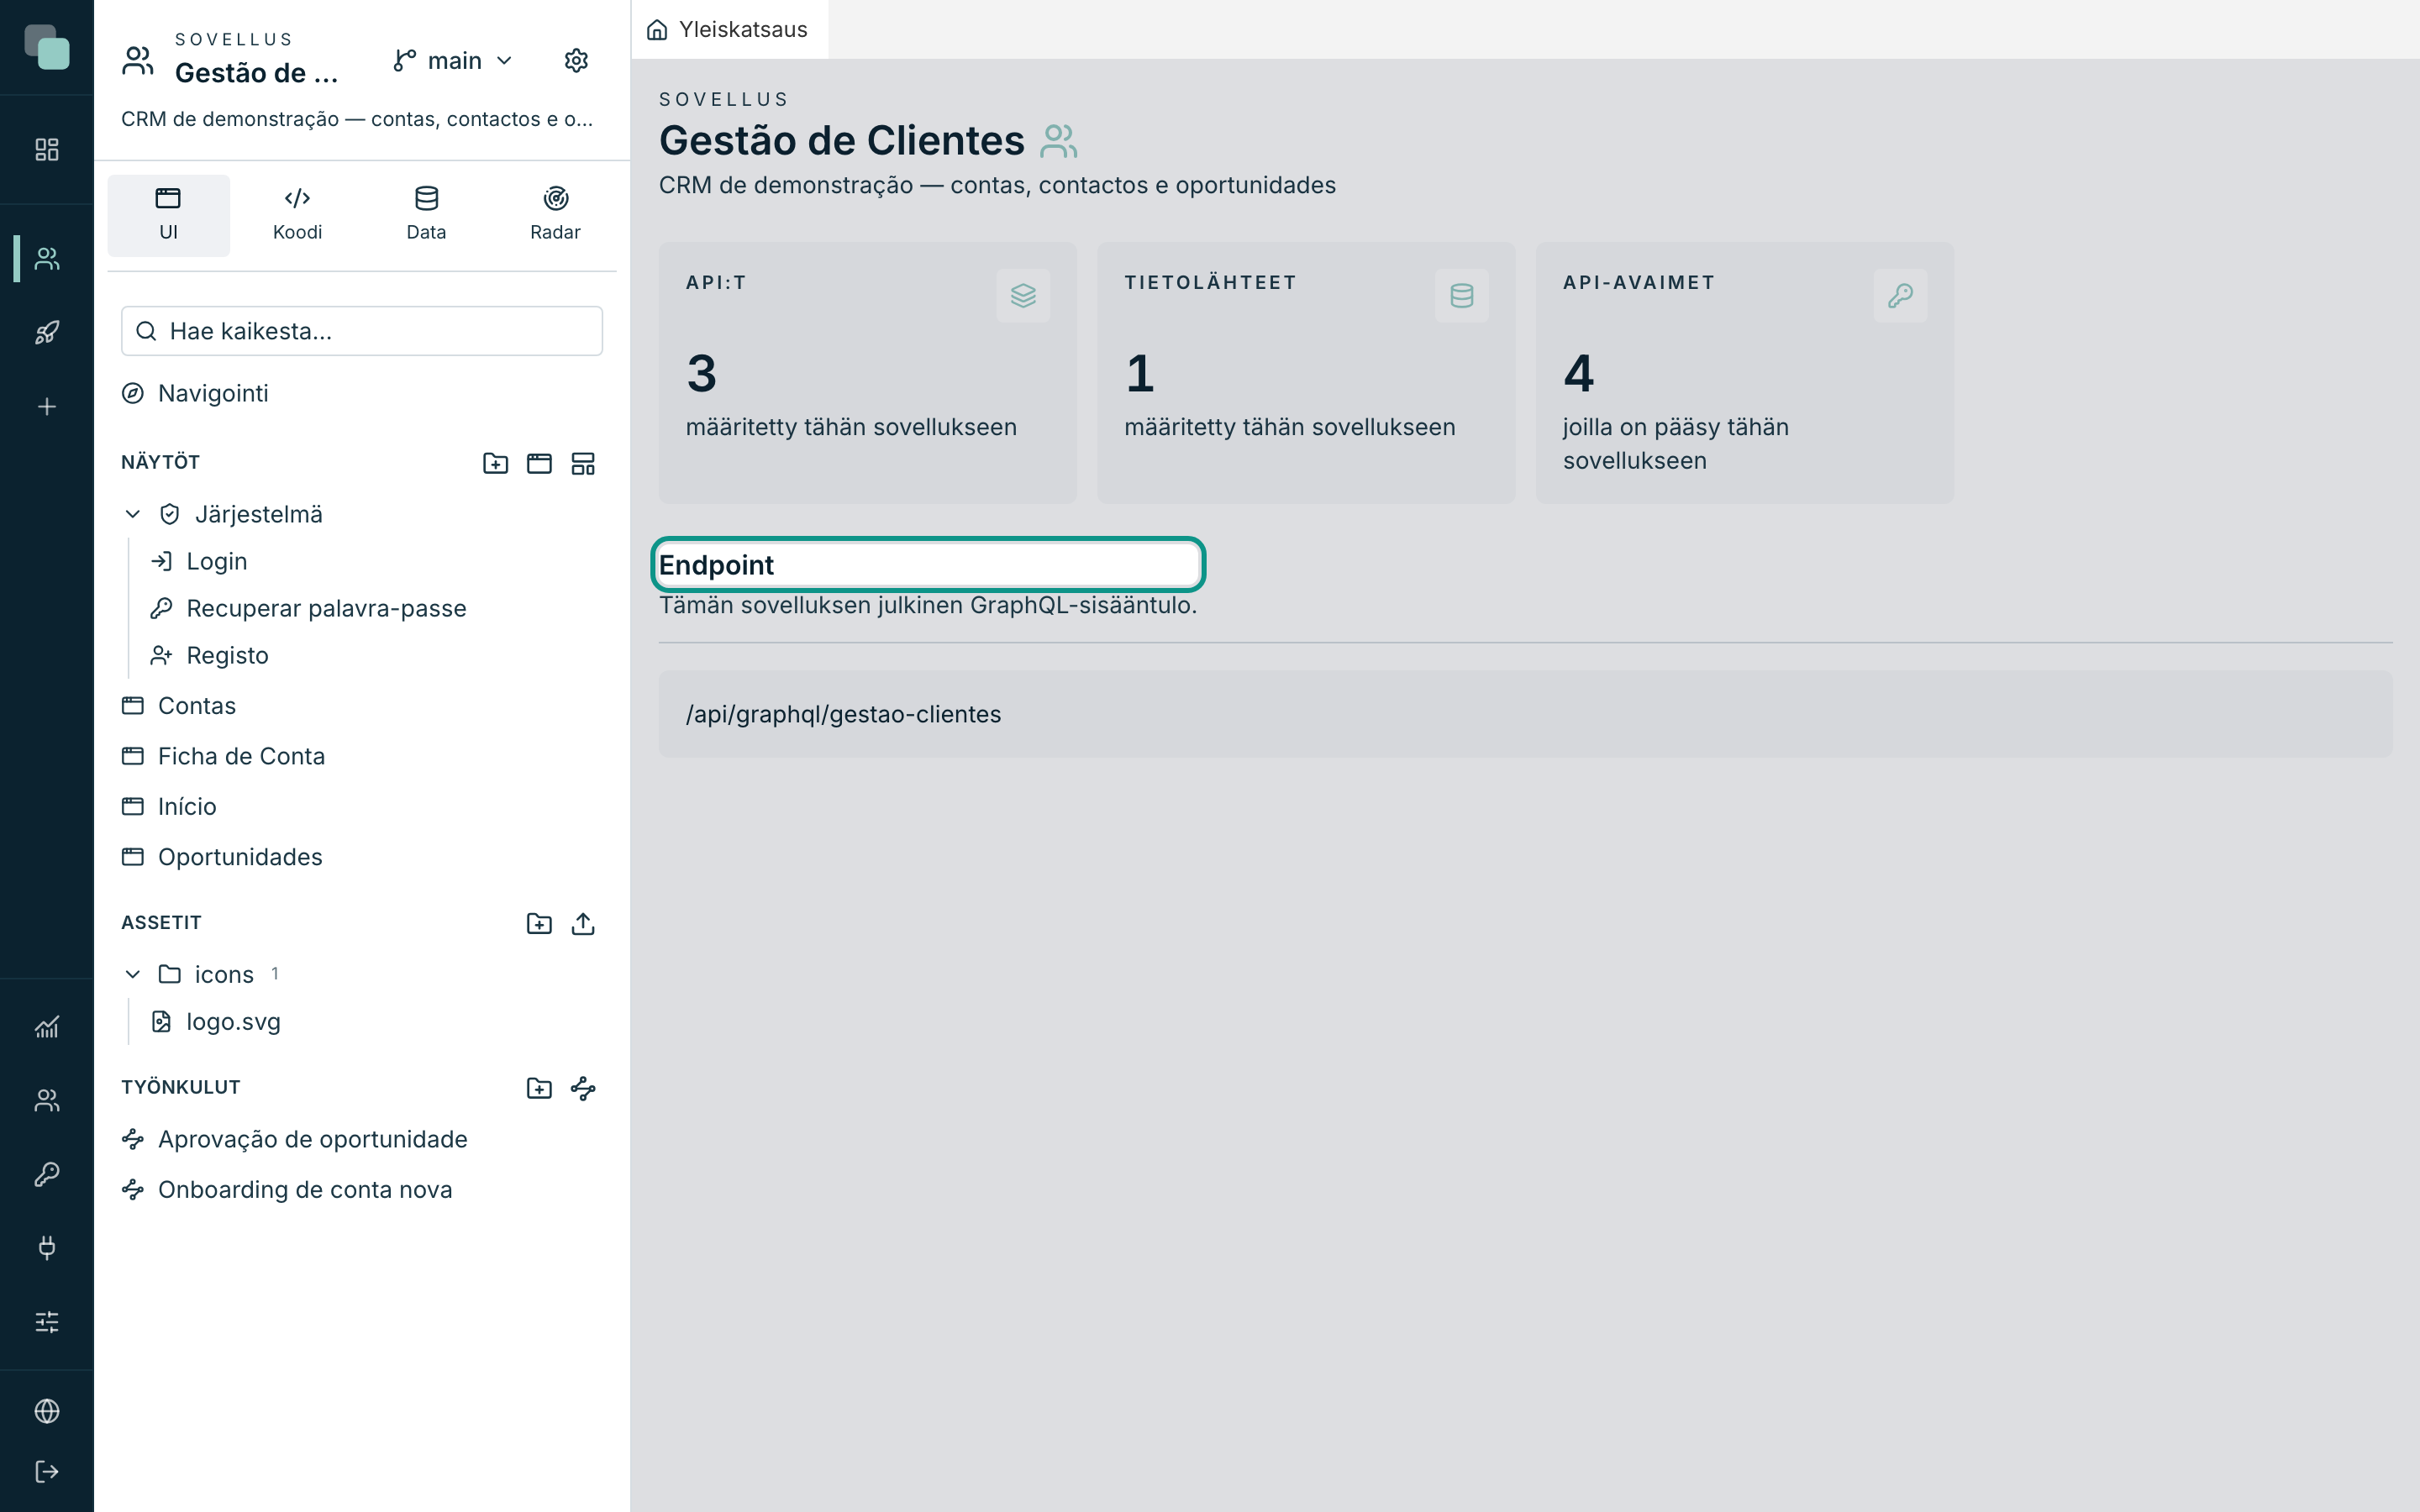Switch to the UI tab
The width and height of the screenshot is (2420, 1512).
[168, 215]
